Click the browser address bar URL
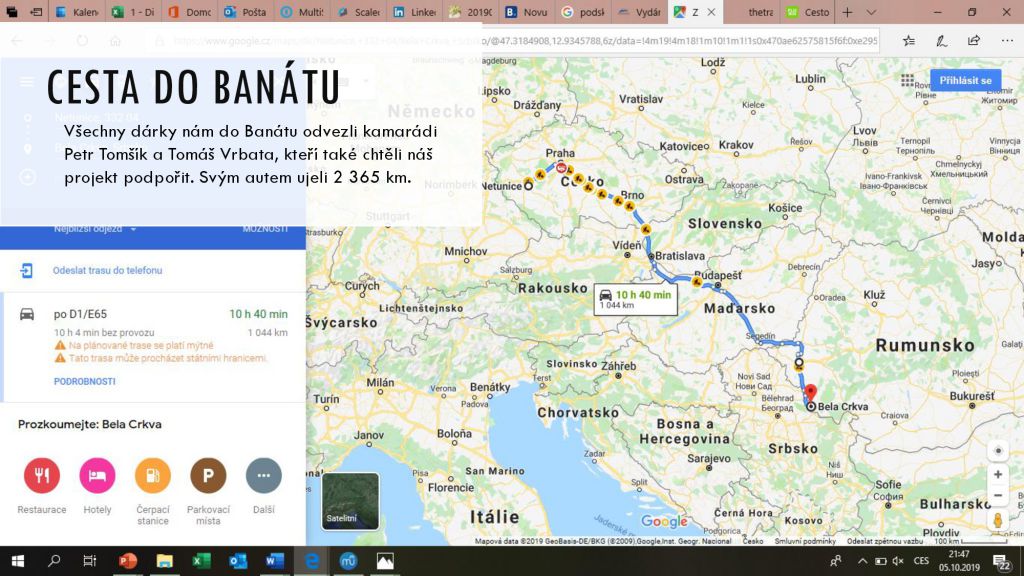 tap(516, 40)
